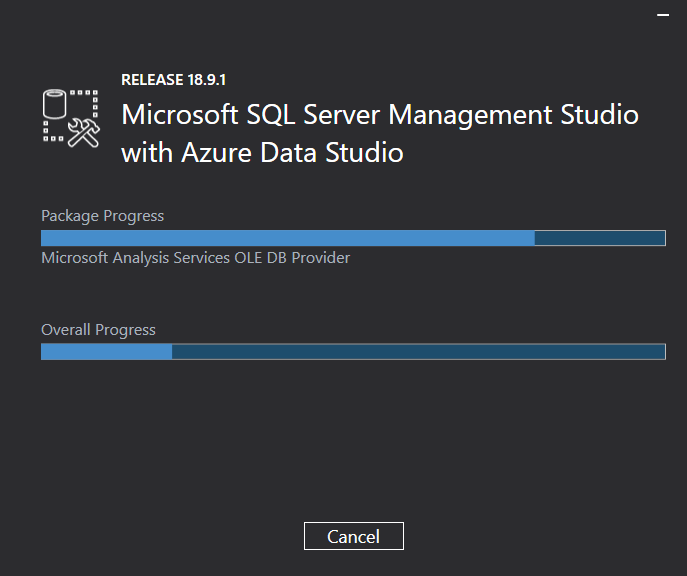Click the unfilled part of Package Progress bar
The image size is (687, 576).
point(599,238)
